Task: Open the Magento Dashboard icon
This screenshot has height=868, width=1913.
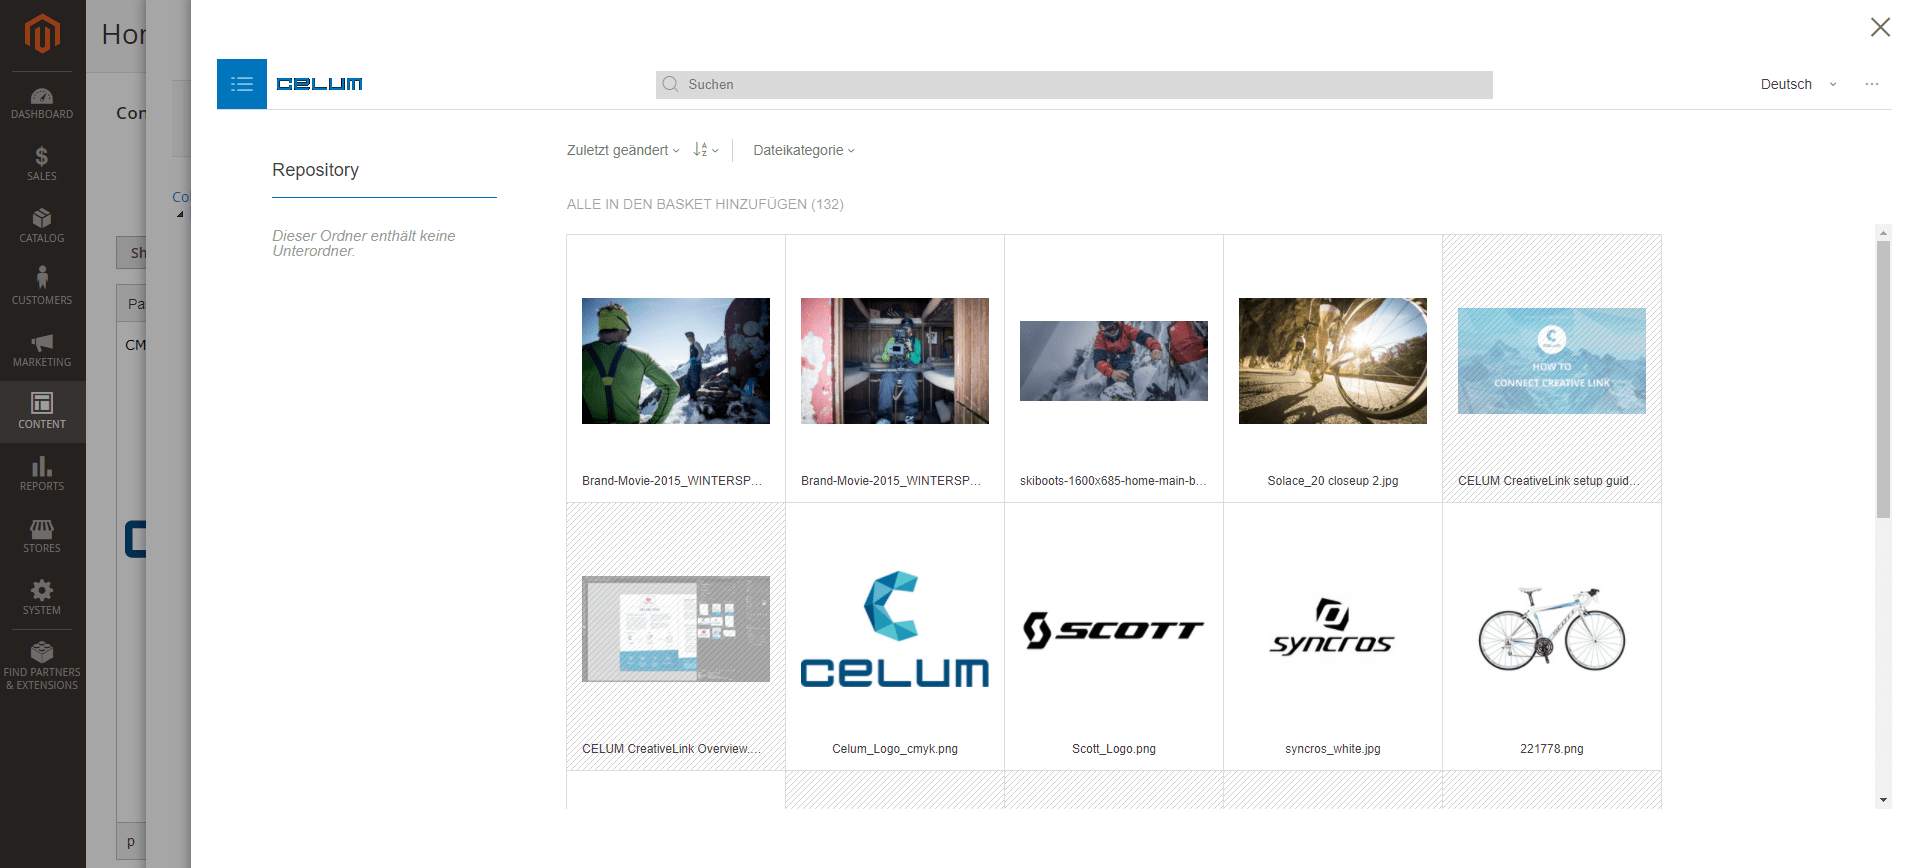Action: [42, 97]
